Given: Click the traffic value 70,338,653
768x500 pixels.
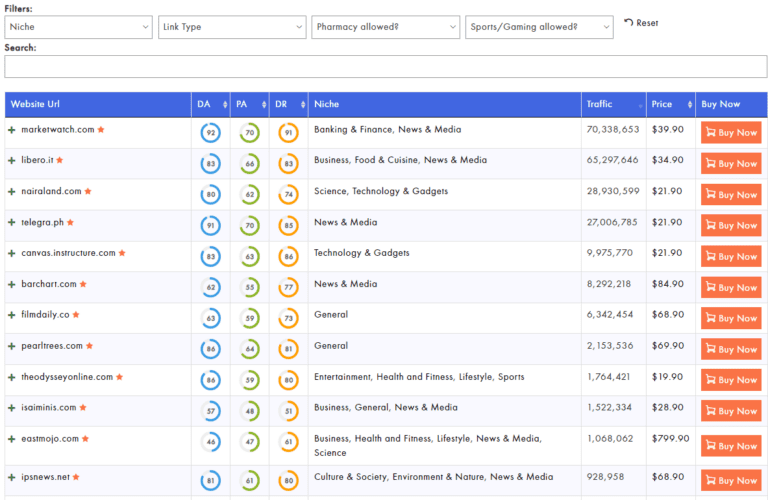Looking at the screenshot, I should point(613,130).
